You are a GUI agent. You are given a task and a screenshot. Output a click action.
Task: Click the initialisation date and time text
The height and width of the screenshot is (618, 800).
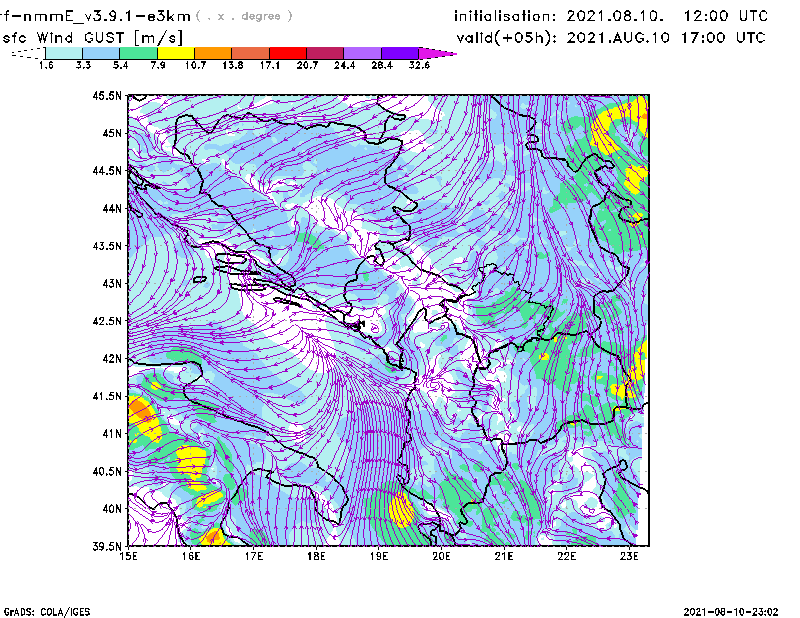pos(611,16)
